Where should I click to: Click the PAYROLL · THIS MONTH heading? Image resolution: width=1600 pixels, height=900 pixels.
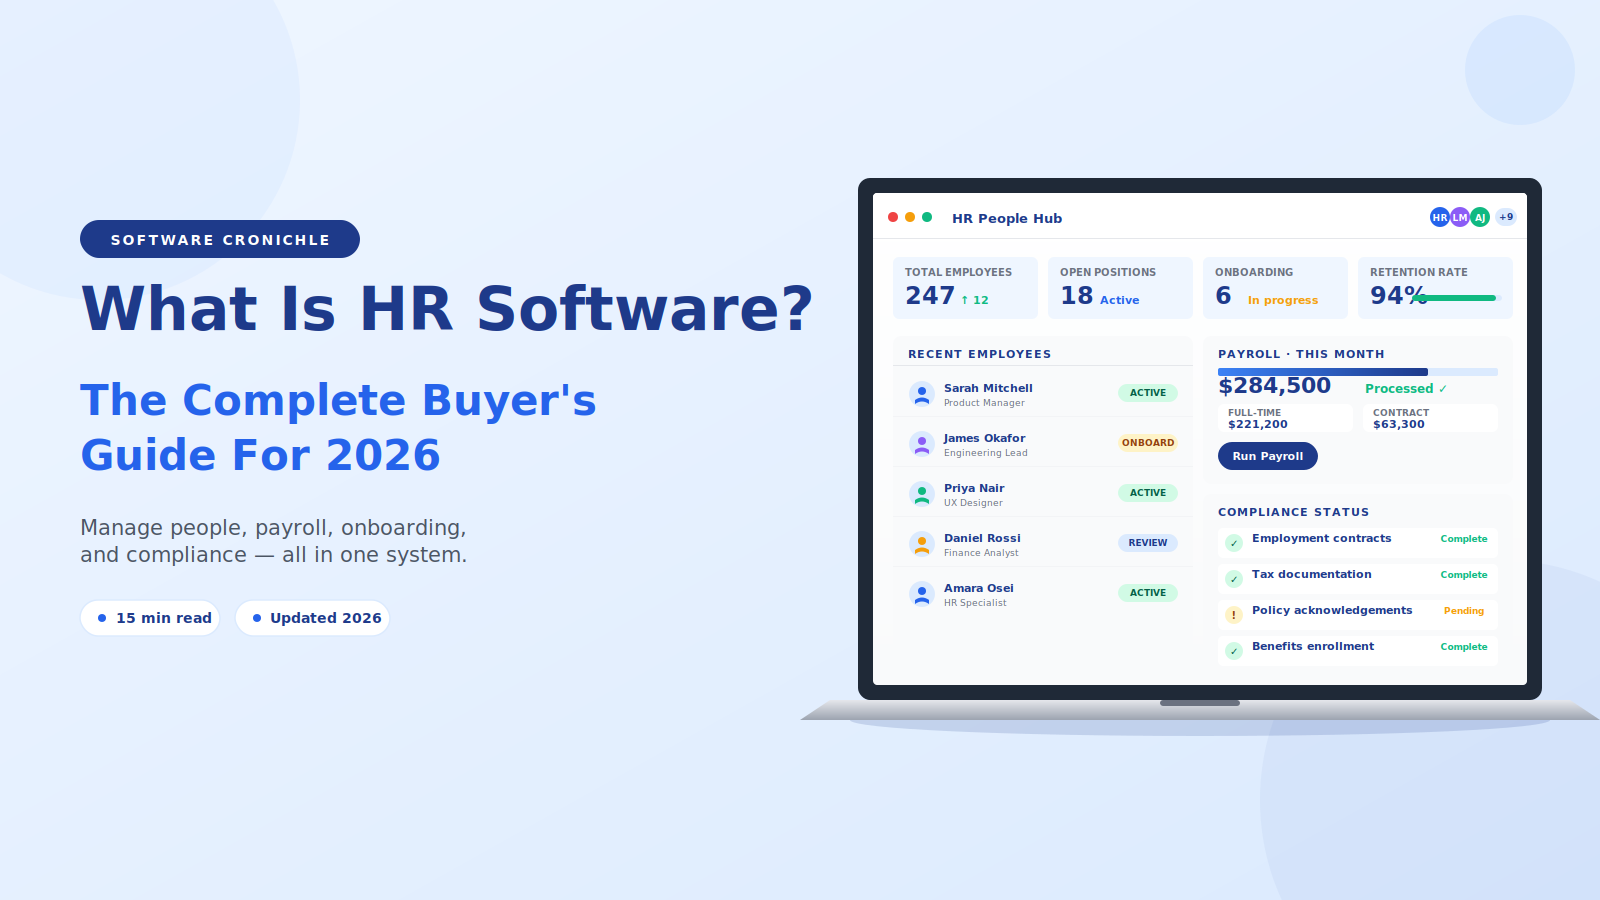click(x=1301, y=354)
